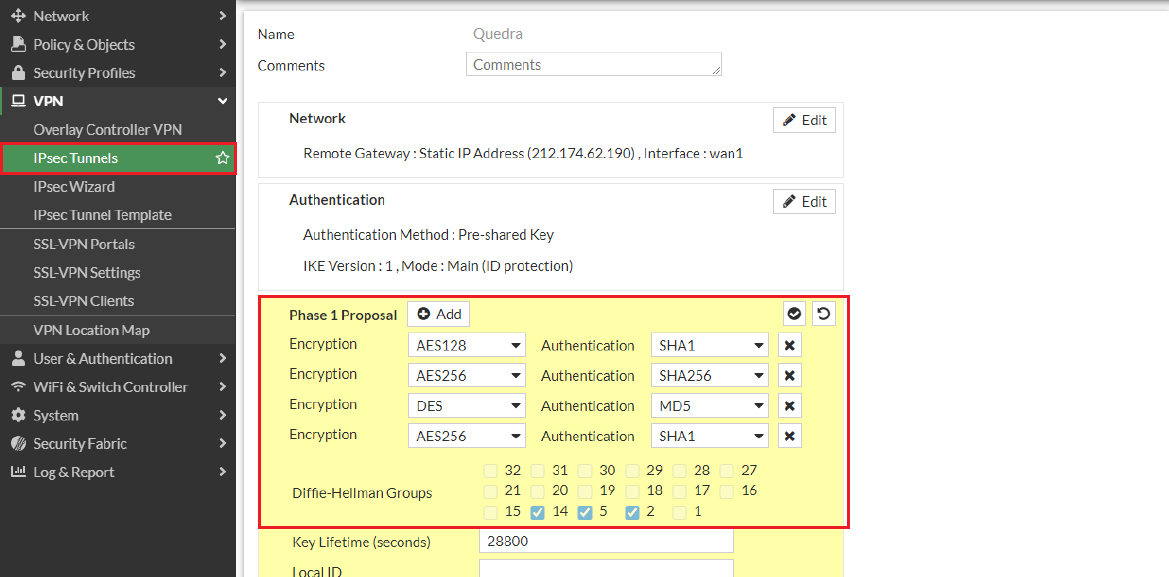Remove the AES128 SHA1 proposal row

pyautogui.click(x=790, y=346)
